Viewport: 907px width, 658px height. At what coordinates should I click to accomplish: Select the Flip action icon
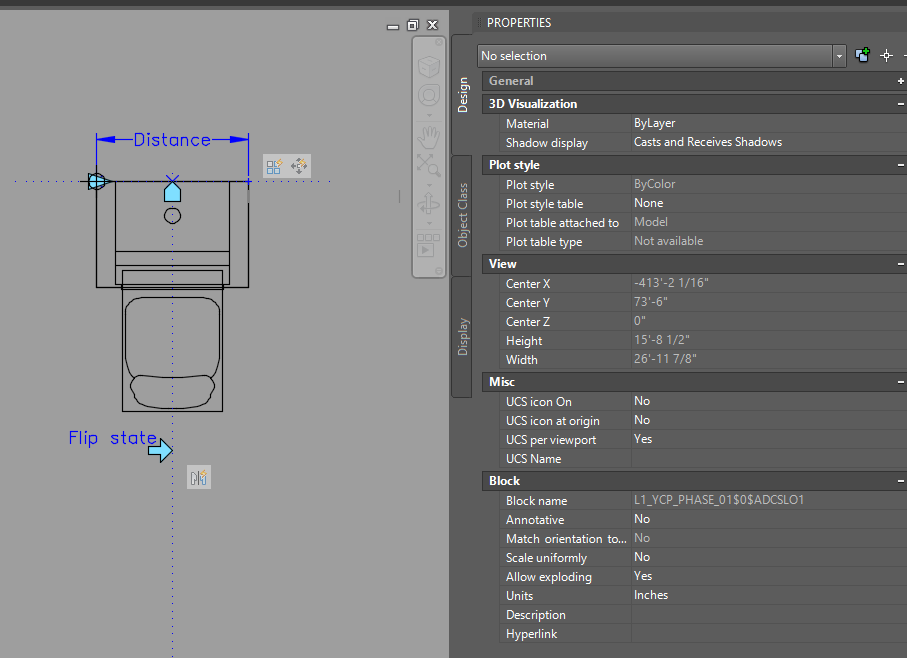pyautogui.click(x=198, y=478)
